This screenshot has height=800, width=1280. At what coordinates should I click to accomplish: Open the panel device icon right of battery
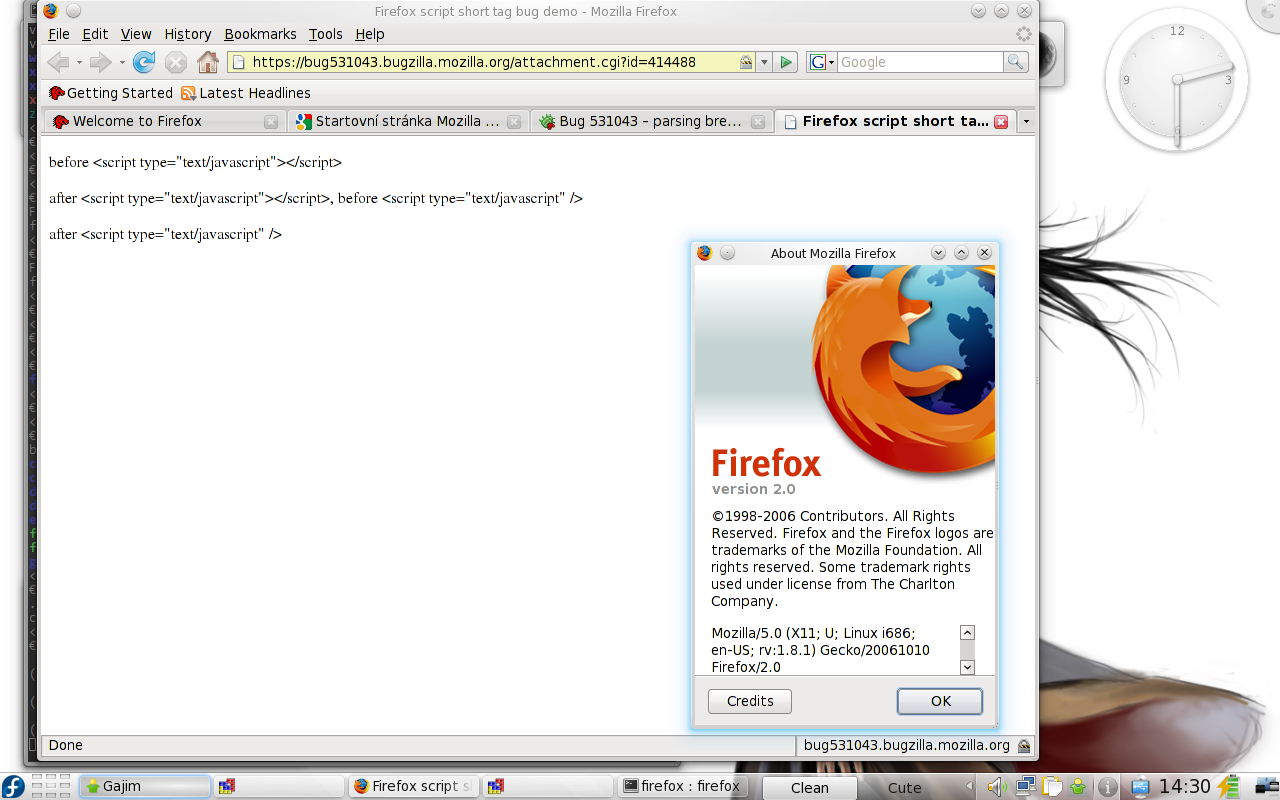coord(1266,787)
